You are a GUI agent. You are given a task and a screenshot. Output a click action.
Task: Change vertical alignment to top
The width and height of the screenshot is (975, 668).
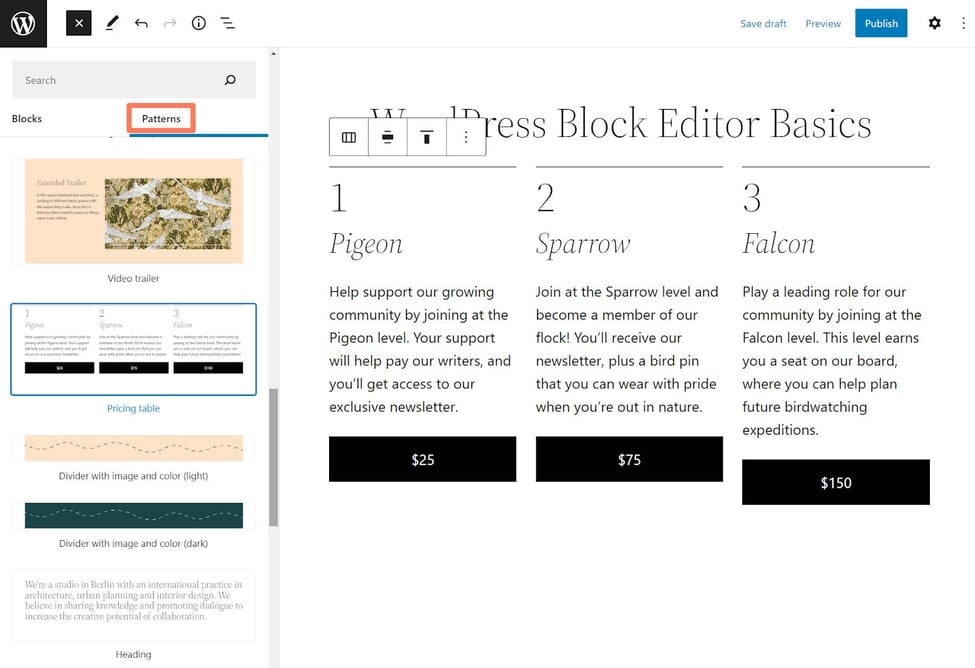click(x=427, y=137)
